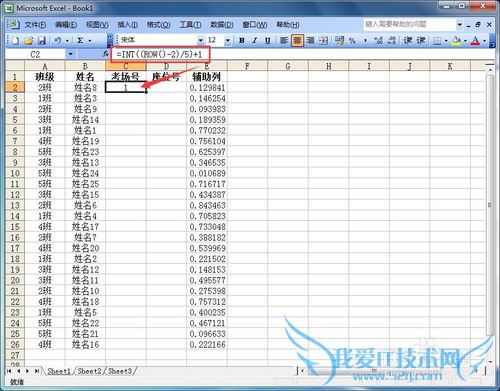The width and height of the screenshot is (500, 391).
Task: Select the 辅助列 header cell
Action: 207,77
